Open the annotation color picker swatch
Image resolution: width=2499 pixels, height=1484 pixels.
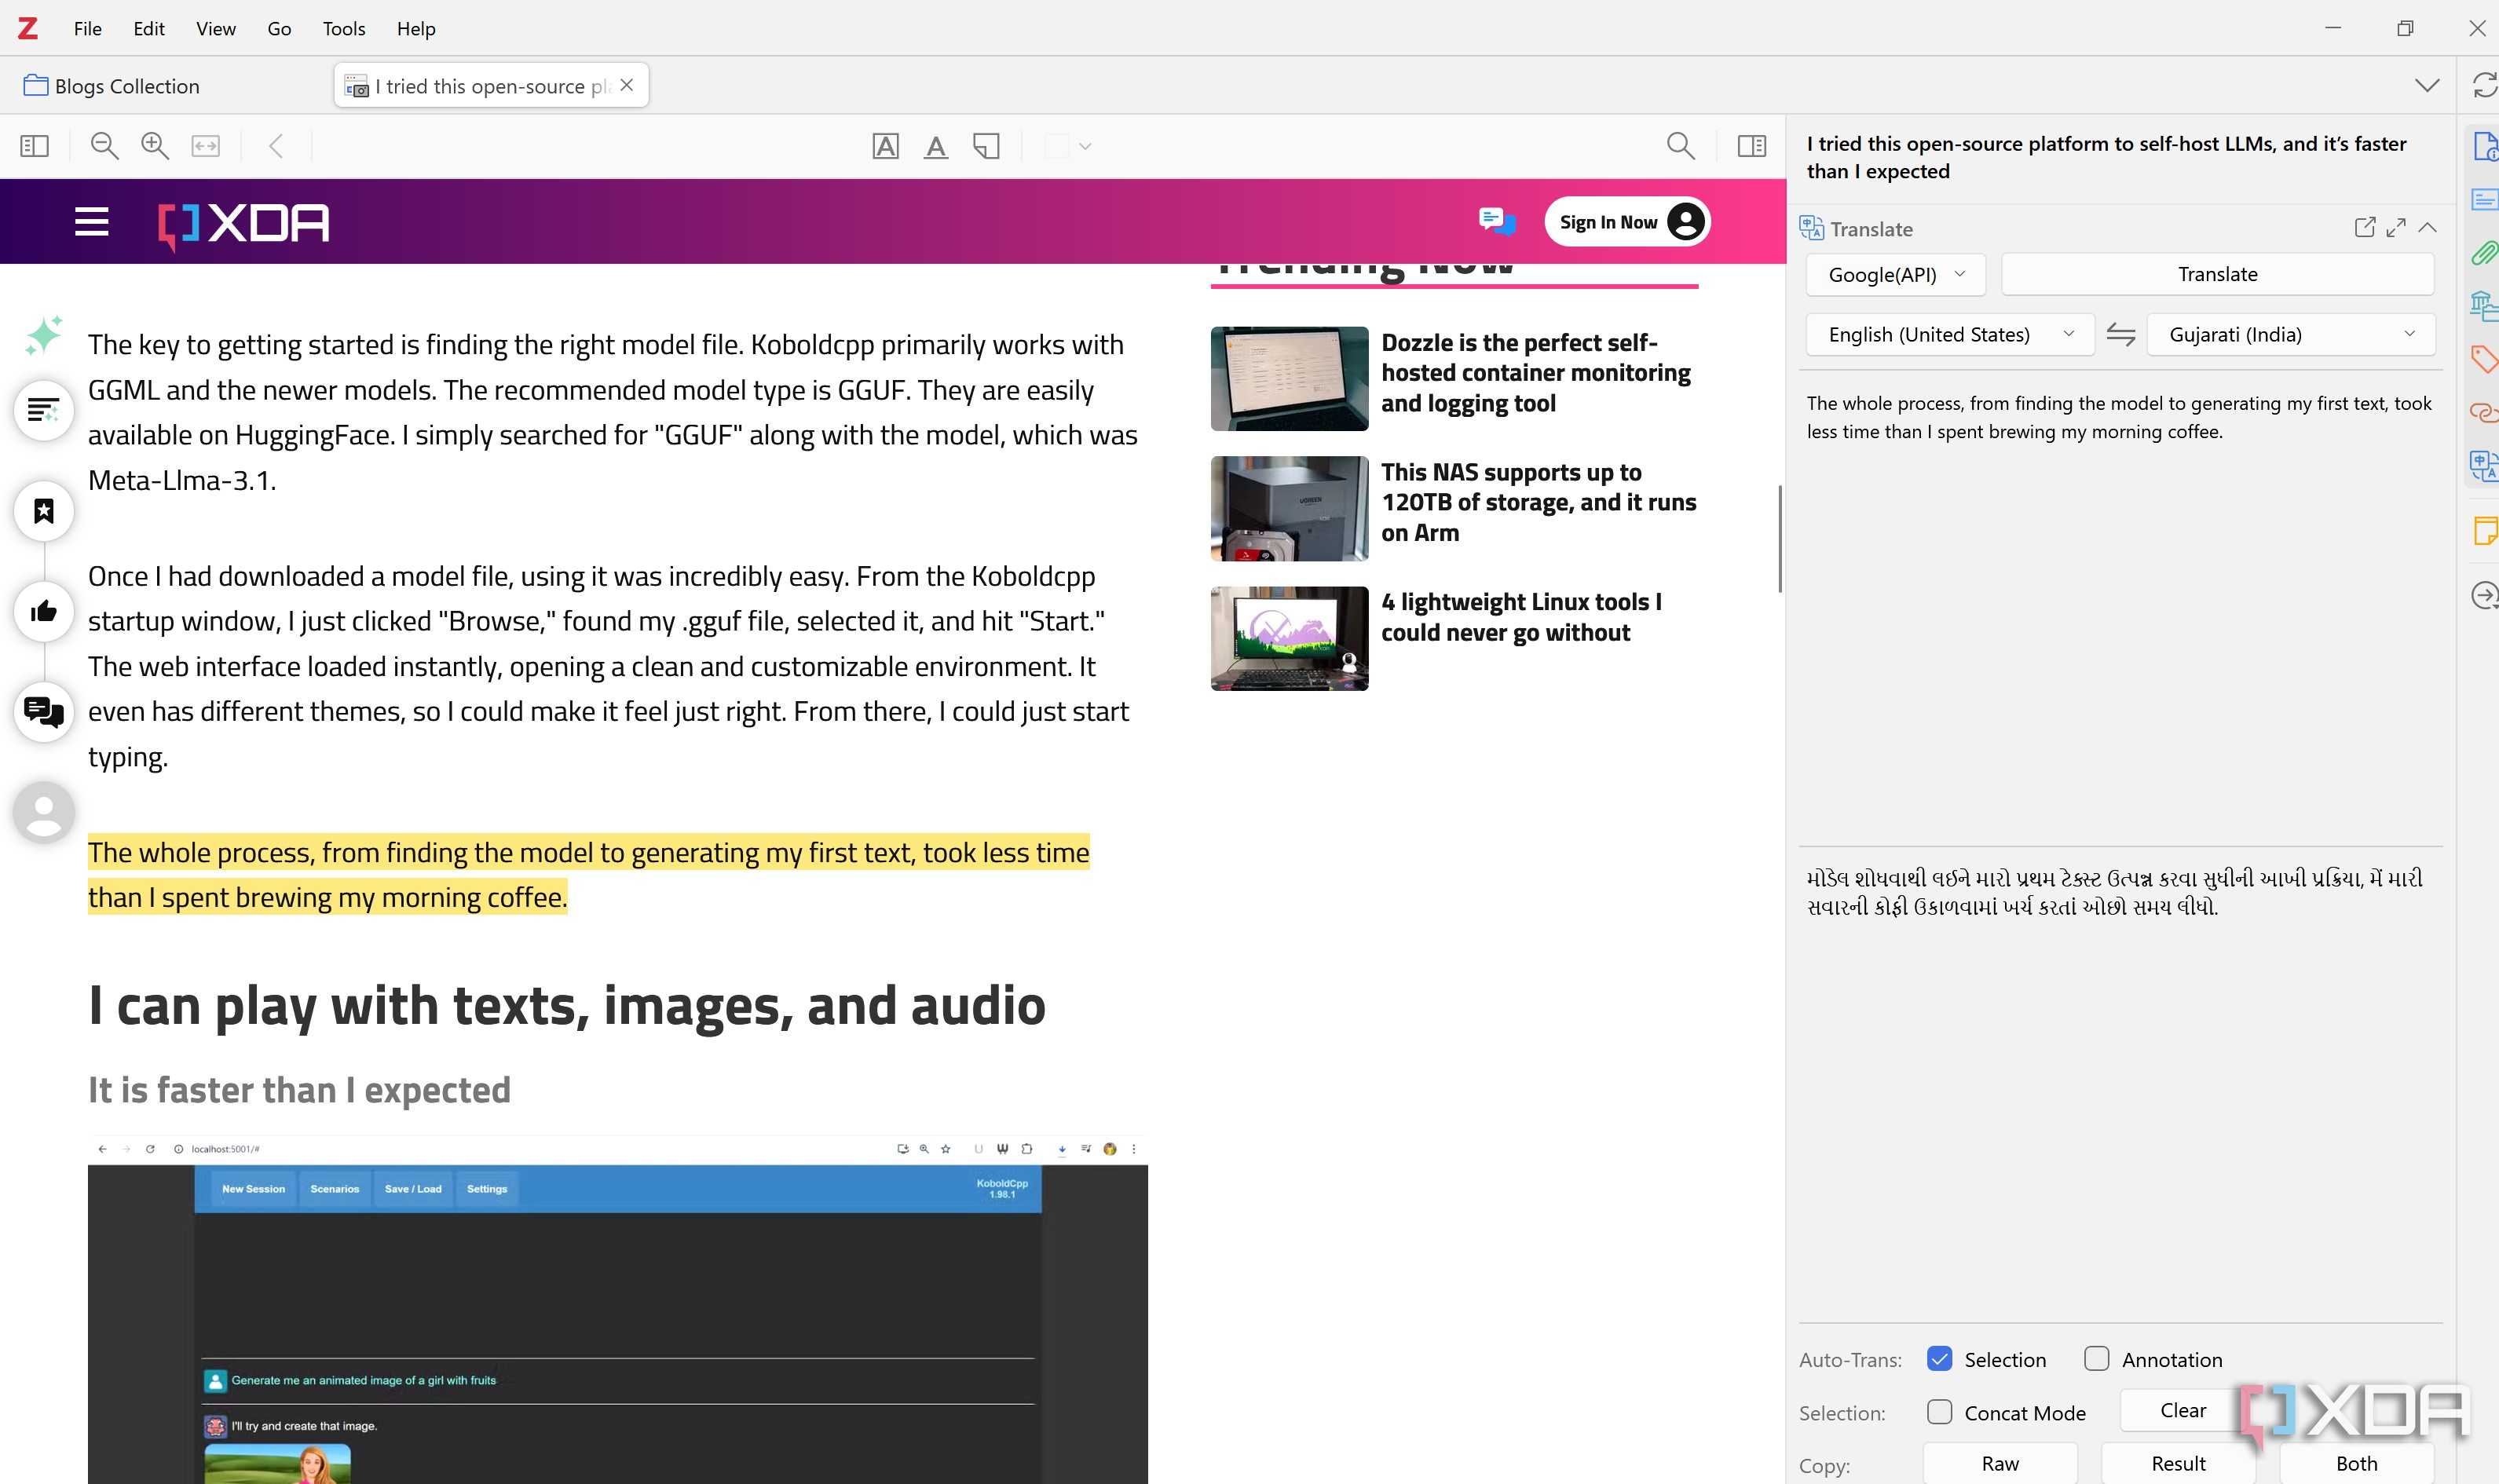pos(1056,146)
